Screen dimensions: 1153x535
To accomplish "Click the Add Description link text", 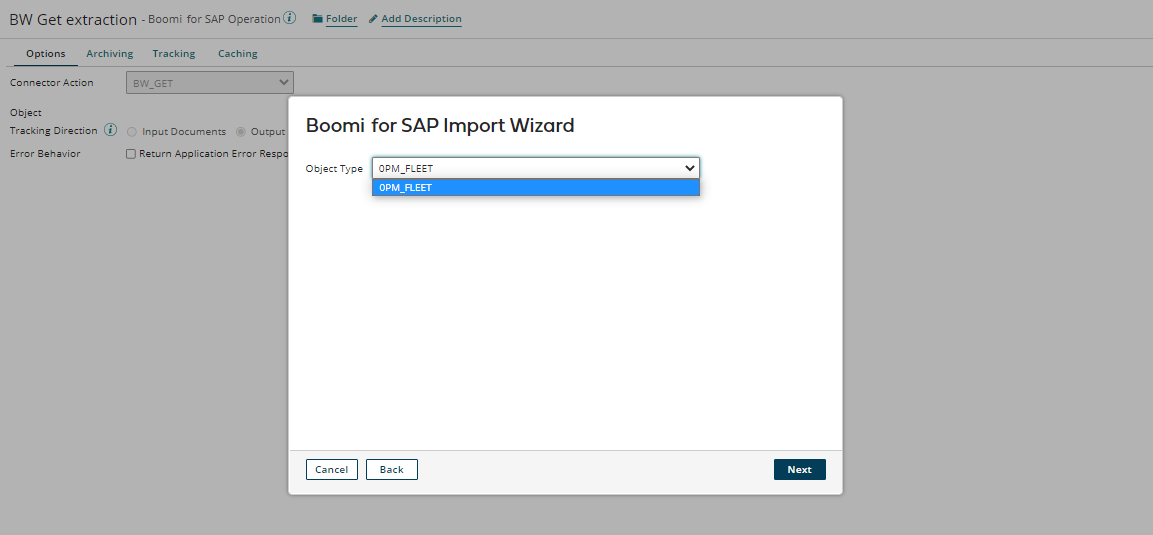I will point(421,19).
